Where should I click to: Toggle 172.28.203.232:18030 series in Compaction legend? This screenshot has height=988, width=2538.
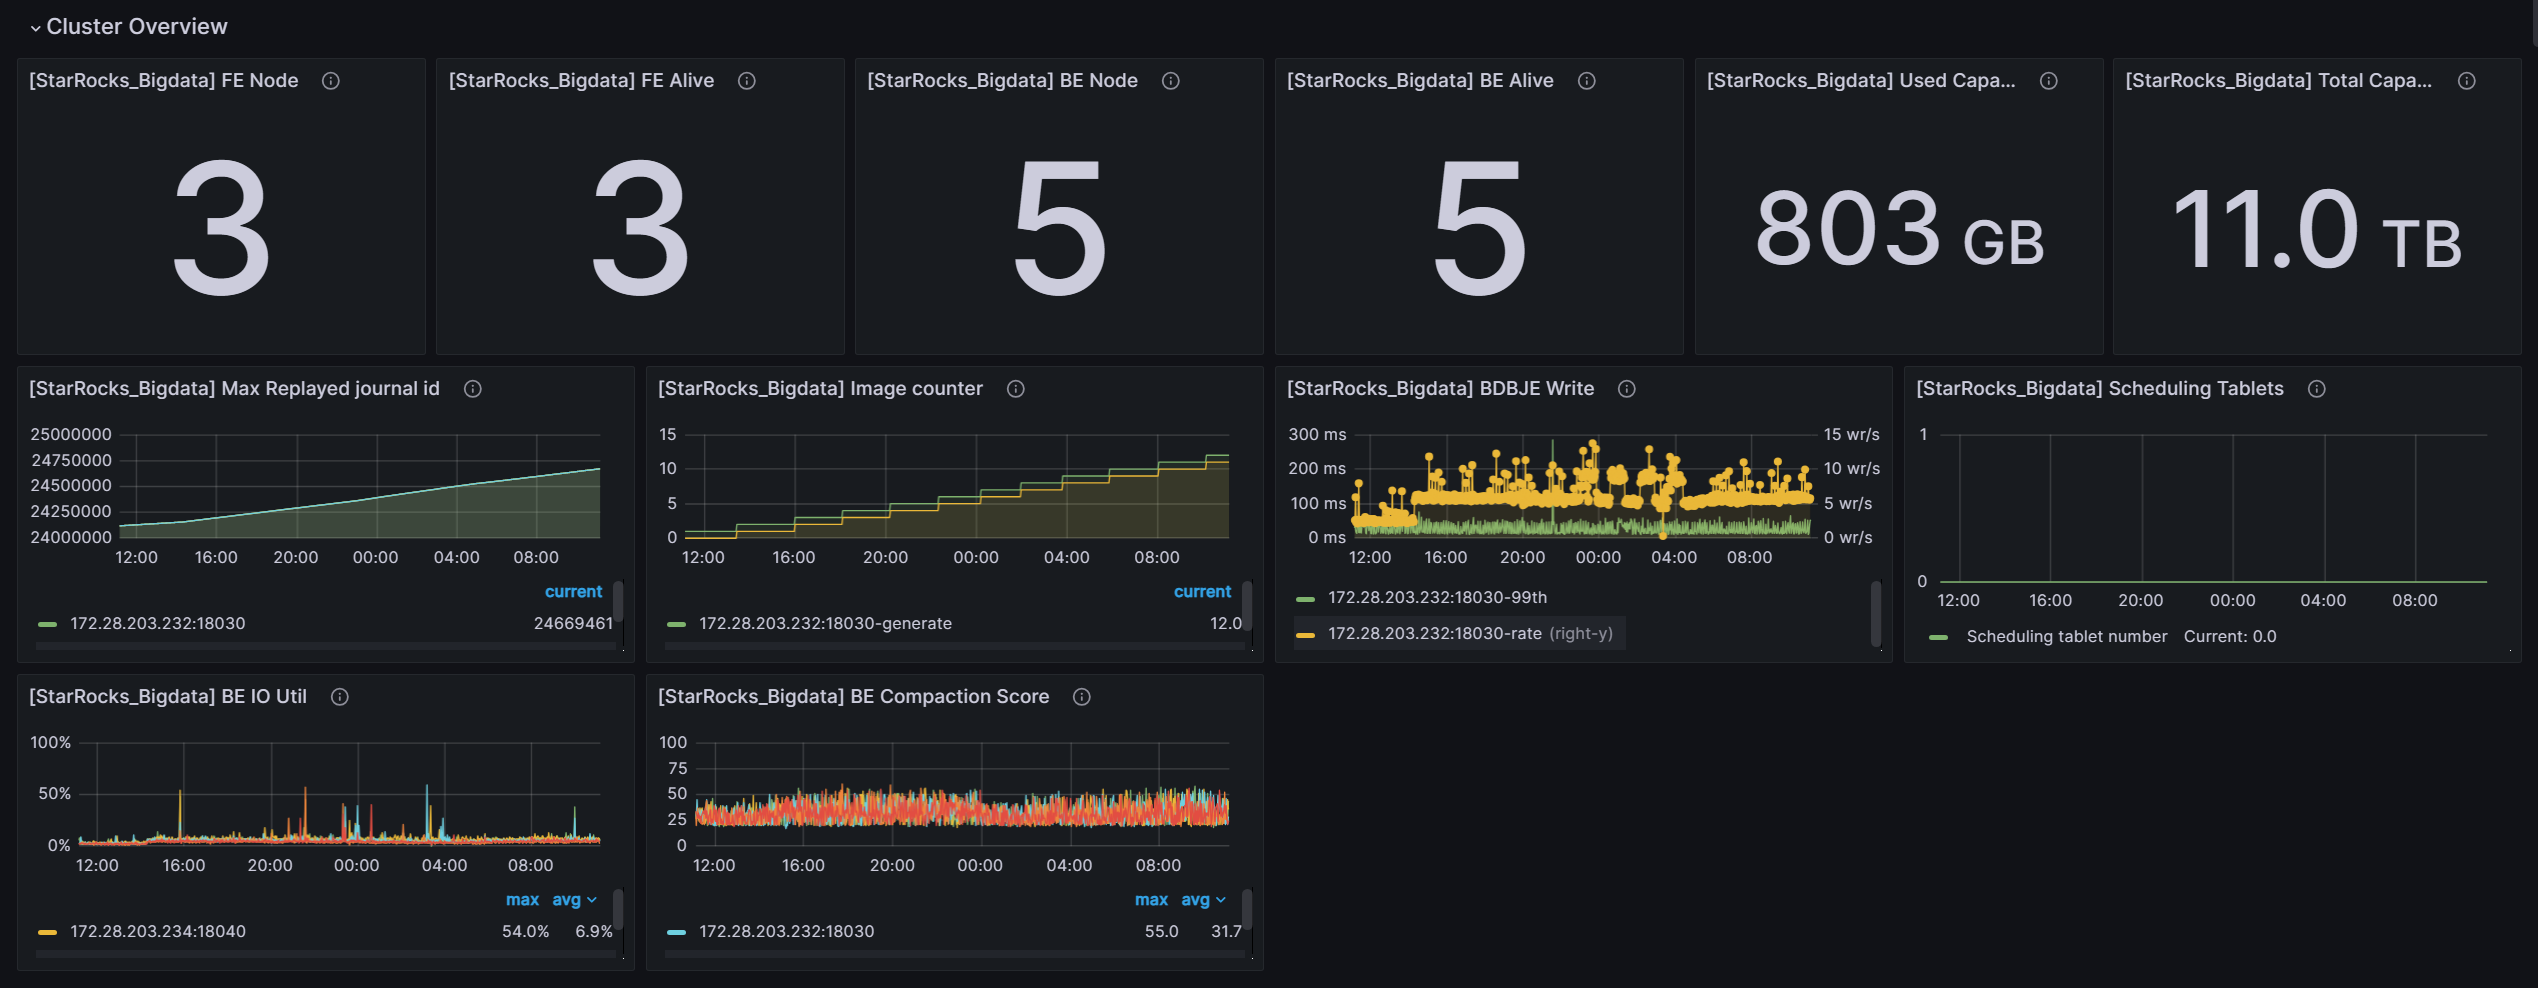coord(787,932)
